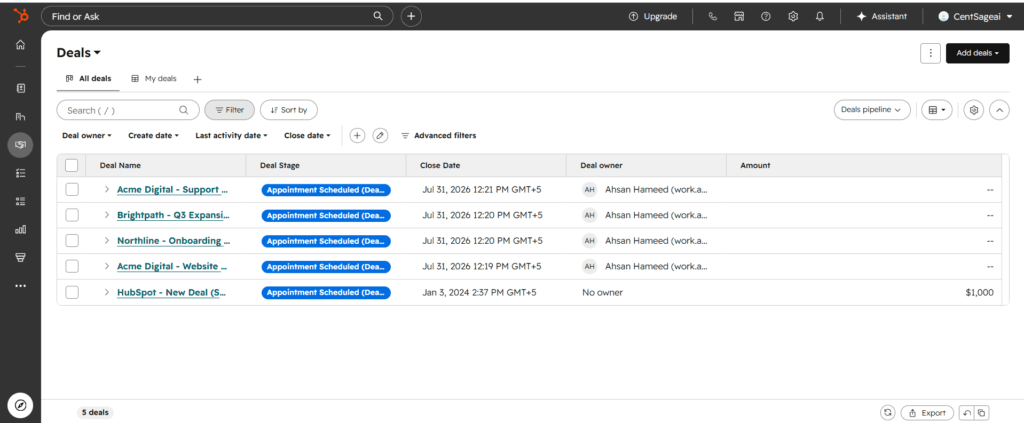Open the bookmarks icon in sidebar
1024x423 pixels.
pos(20,87)
